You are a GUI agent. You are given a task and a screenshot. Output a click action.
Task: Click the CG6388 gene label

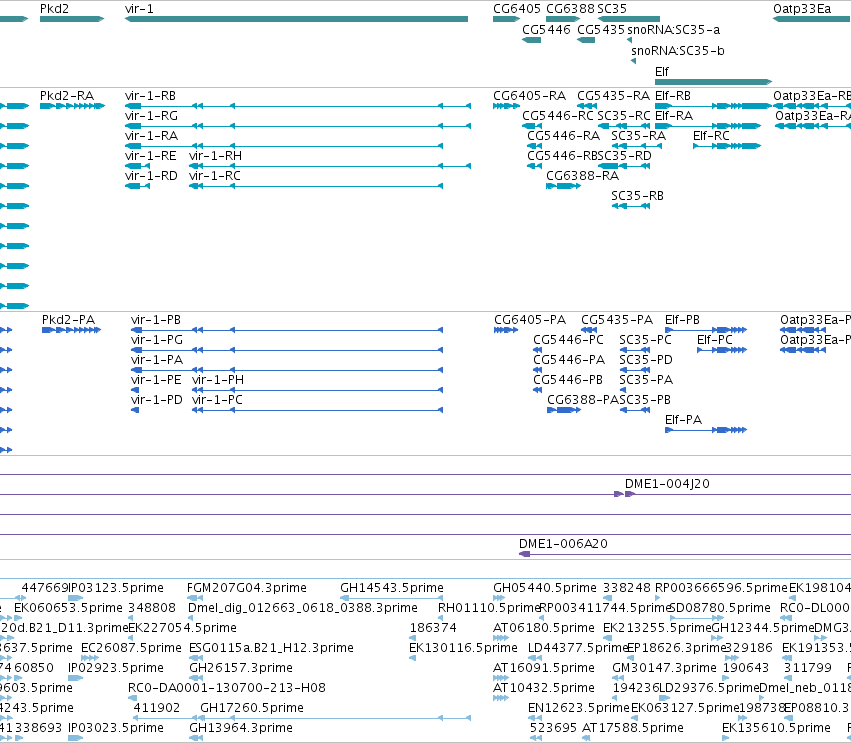tap(570, 9)
